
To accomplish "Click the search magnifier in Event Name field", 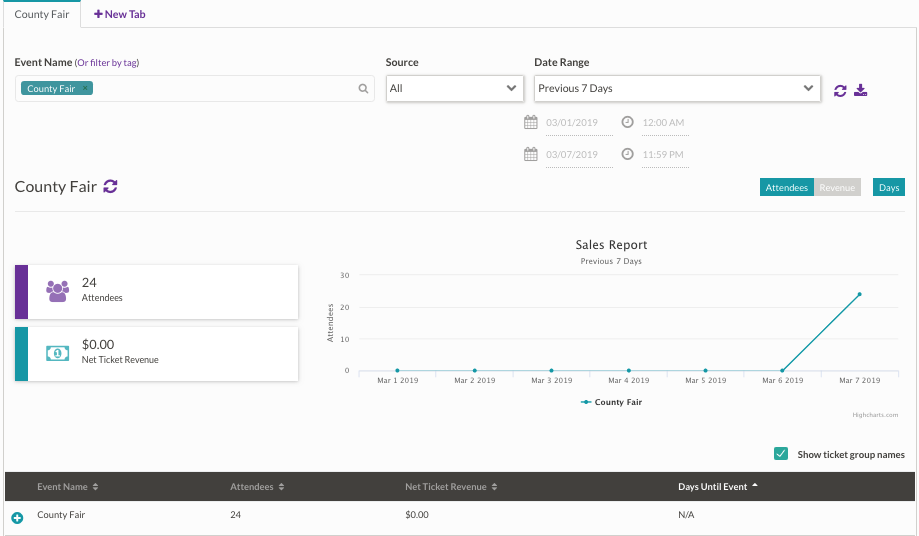I will (364, 89).
